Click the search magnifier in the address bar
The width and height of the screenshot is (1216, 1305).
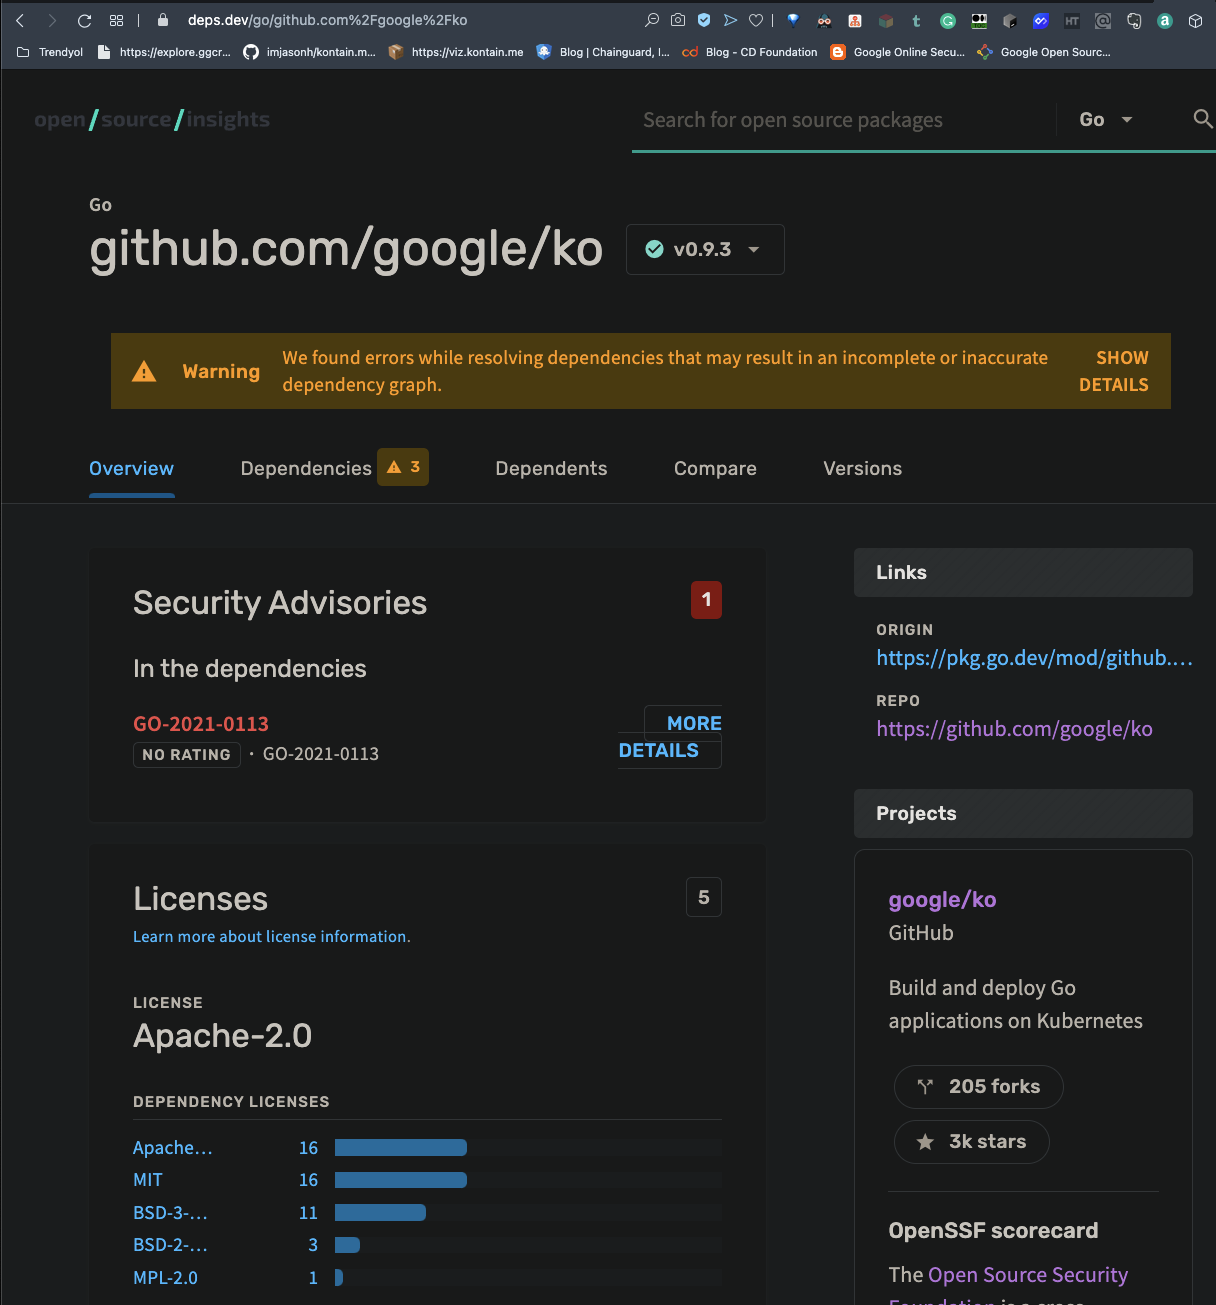[x=652, y=20]
